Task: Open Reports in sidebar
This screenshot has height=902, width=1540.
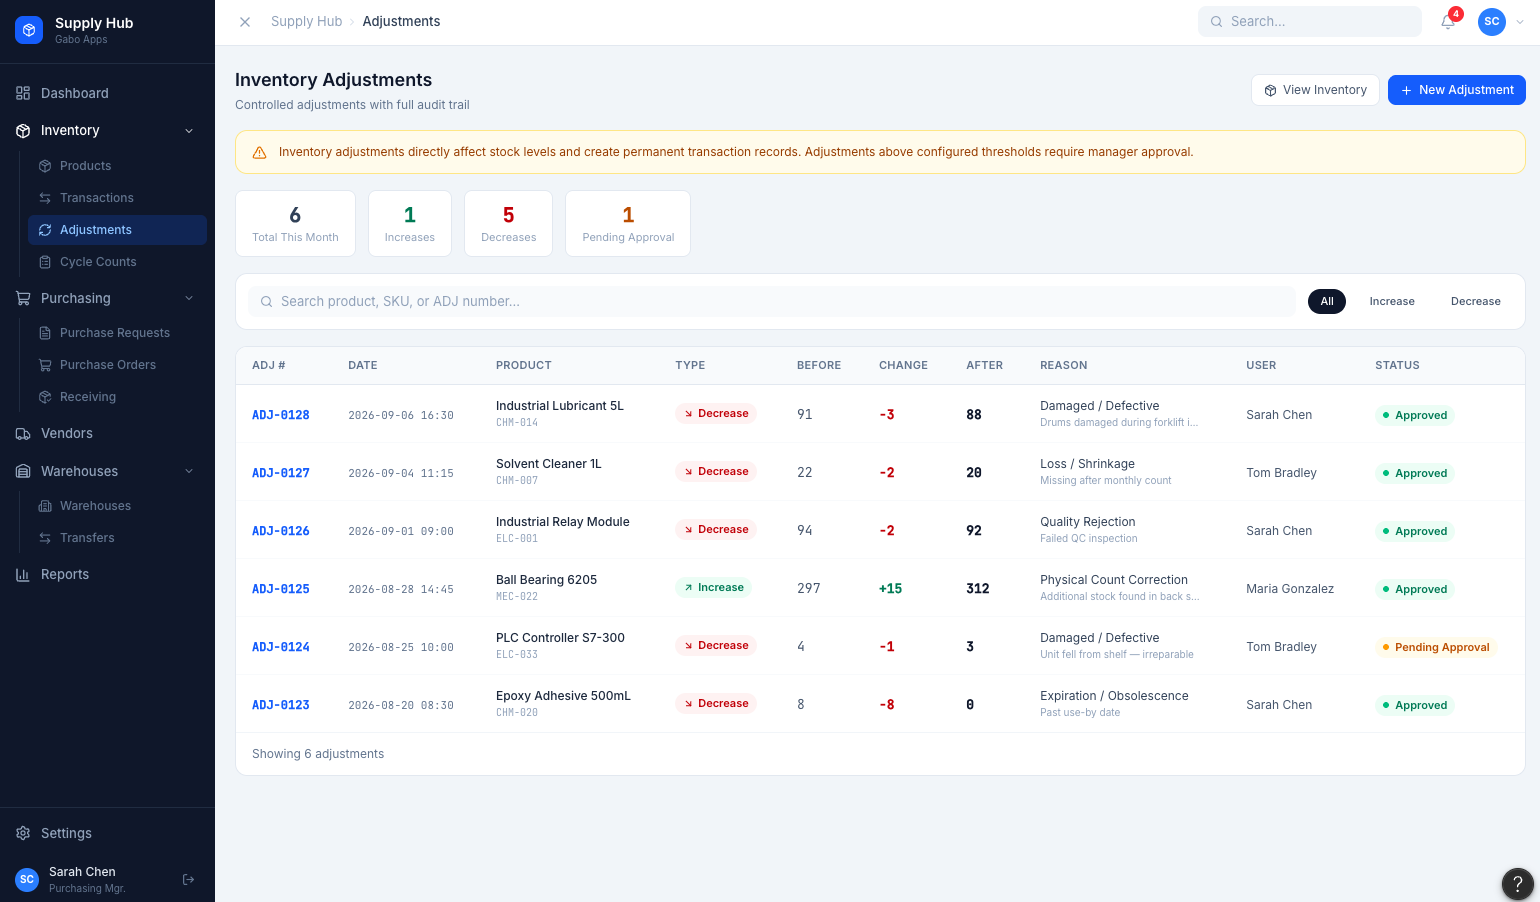Action: [107, 574]
